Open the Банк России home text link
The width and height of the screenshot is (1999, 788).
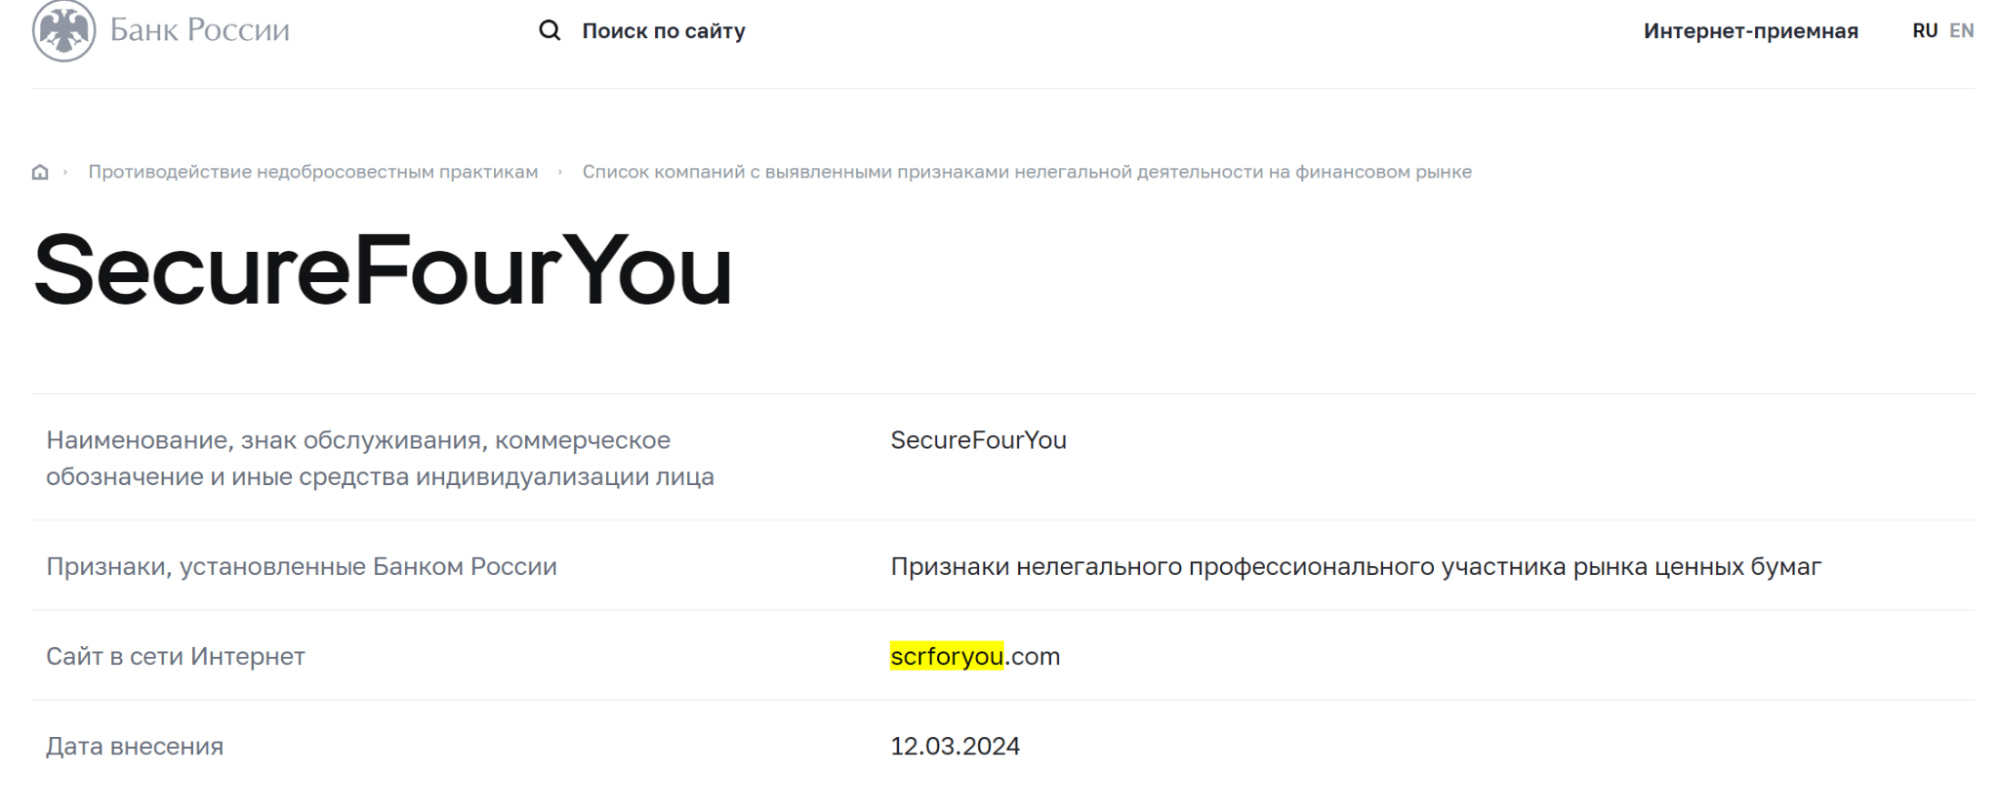point(199,30)
